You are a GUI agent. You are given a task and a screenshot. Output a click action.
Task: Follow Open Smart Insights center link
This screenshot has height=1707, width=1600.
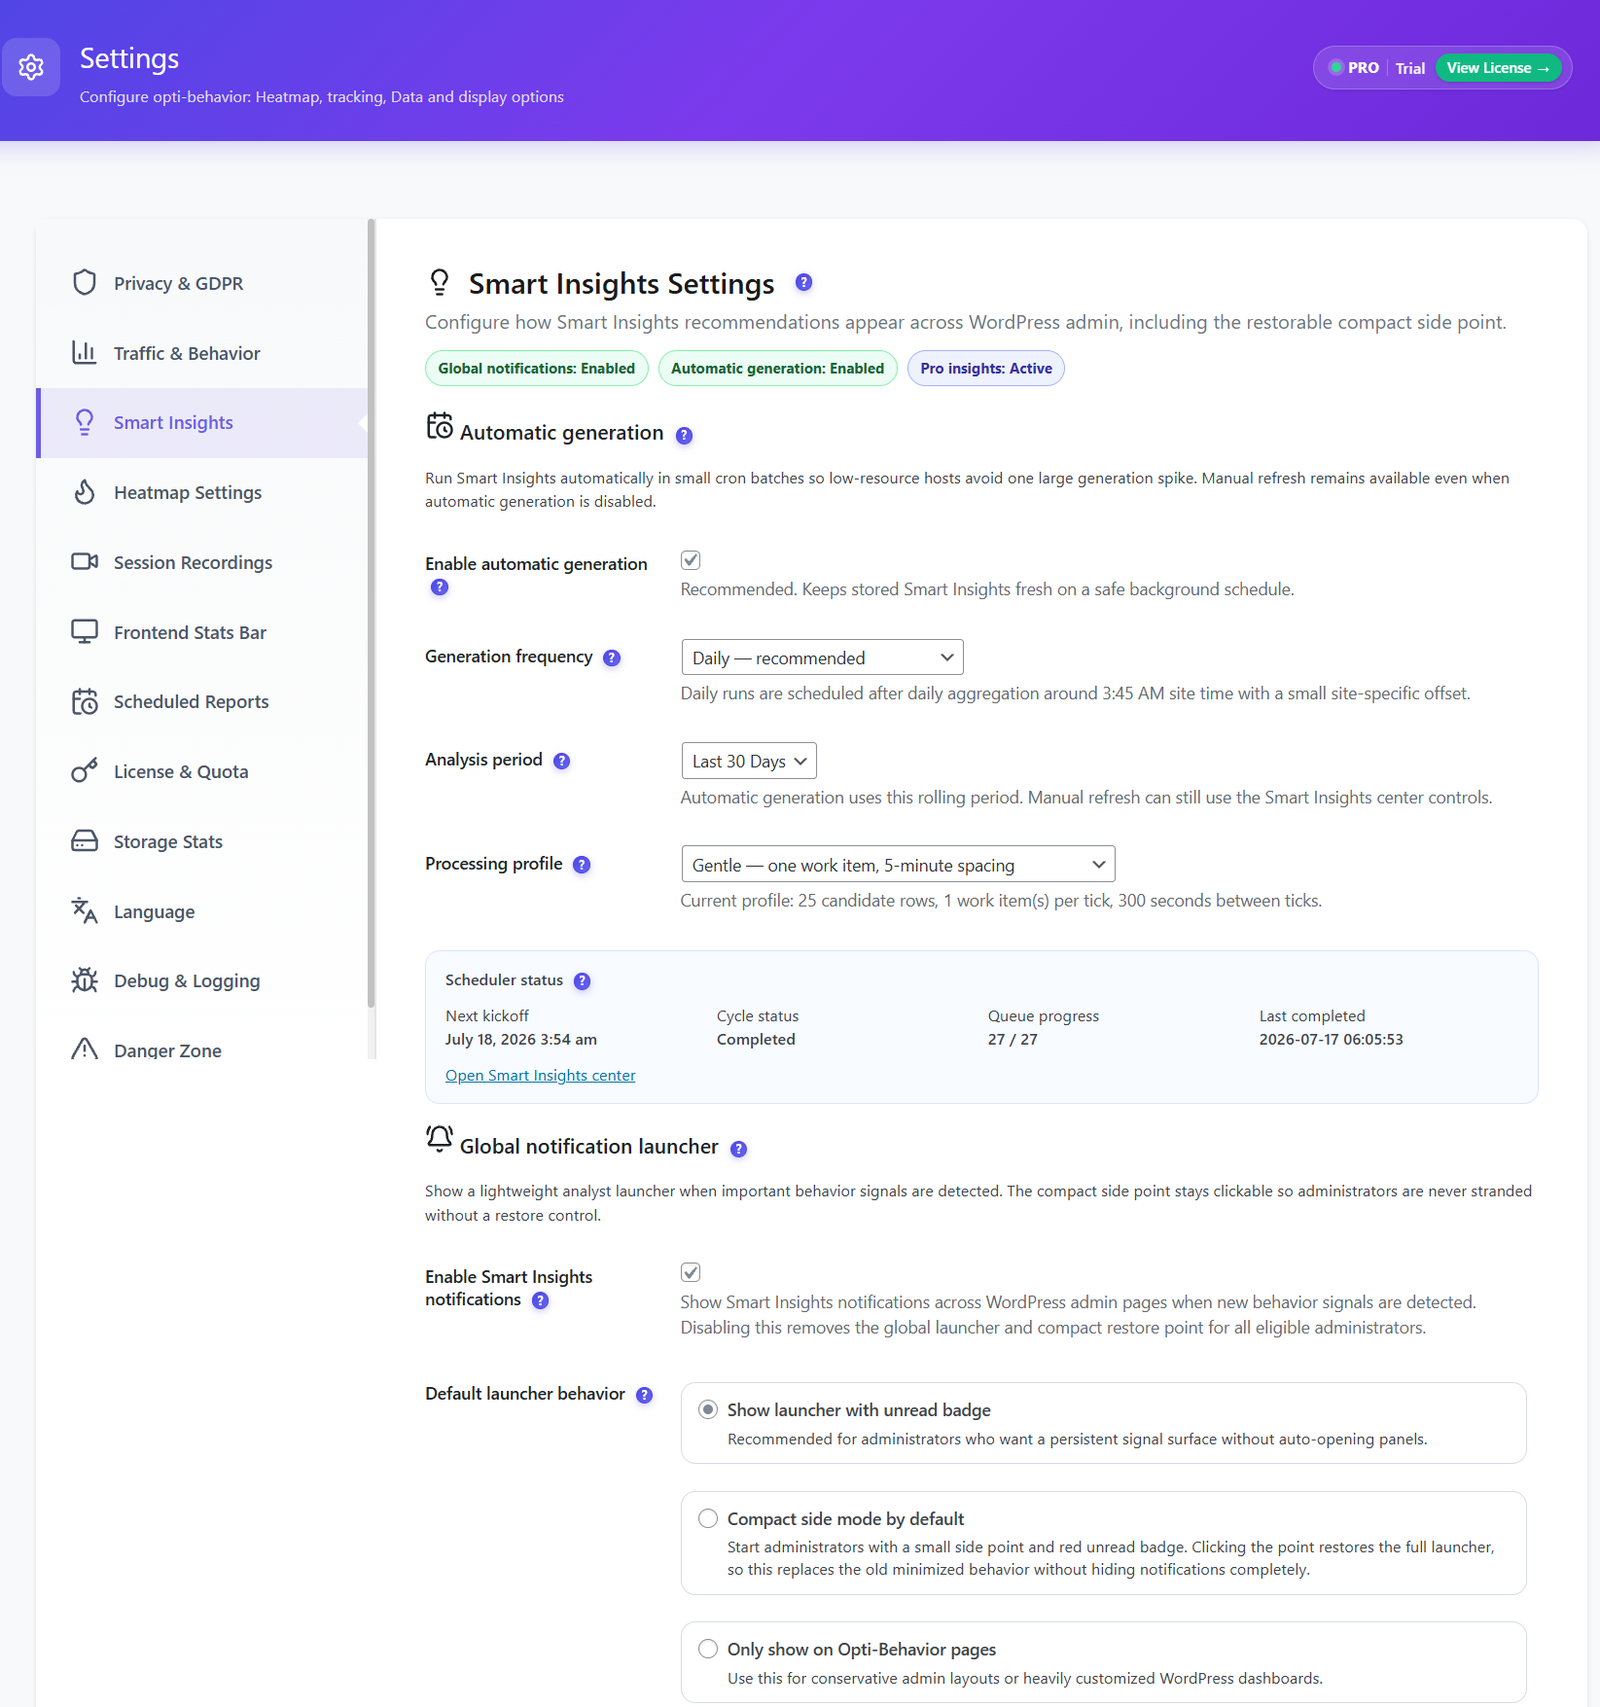pyautogui.click(x=540, y=1075)
